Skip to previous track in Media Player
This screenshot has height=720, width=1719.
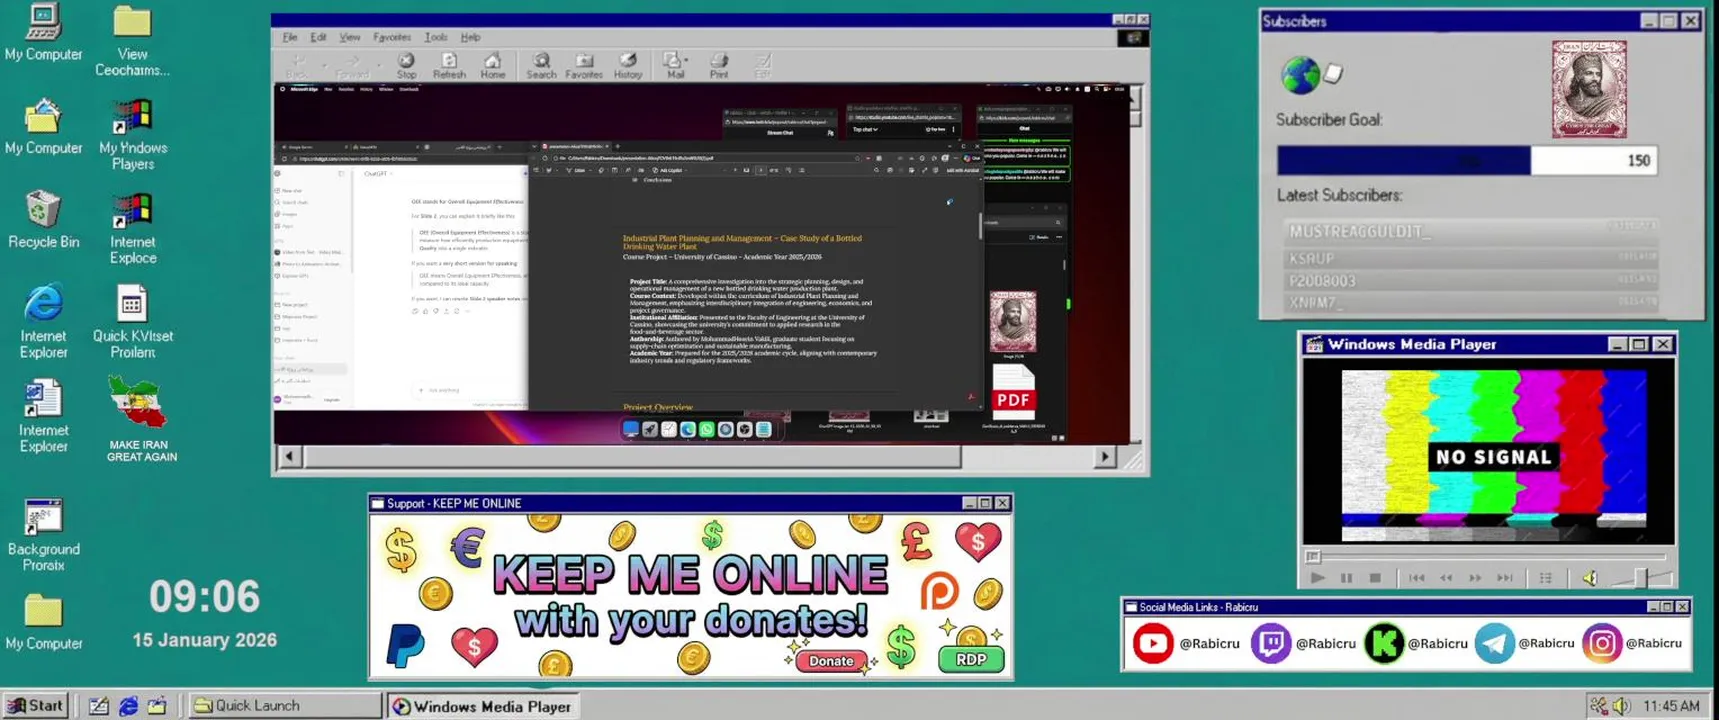click(x=1417, y=578)
